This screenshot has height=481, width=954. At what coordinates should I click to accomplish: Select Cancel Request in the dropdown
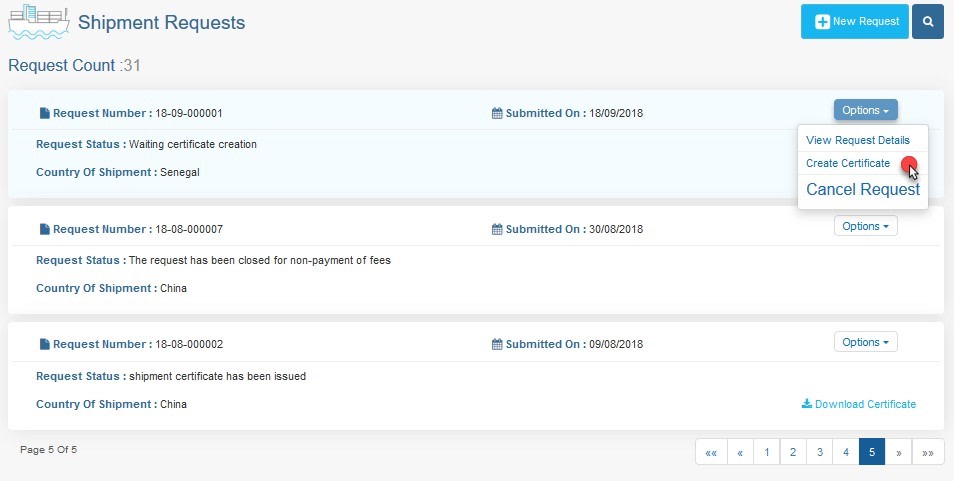coord(863,190)
